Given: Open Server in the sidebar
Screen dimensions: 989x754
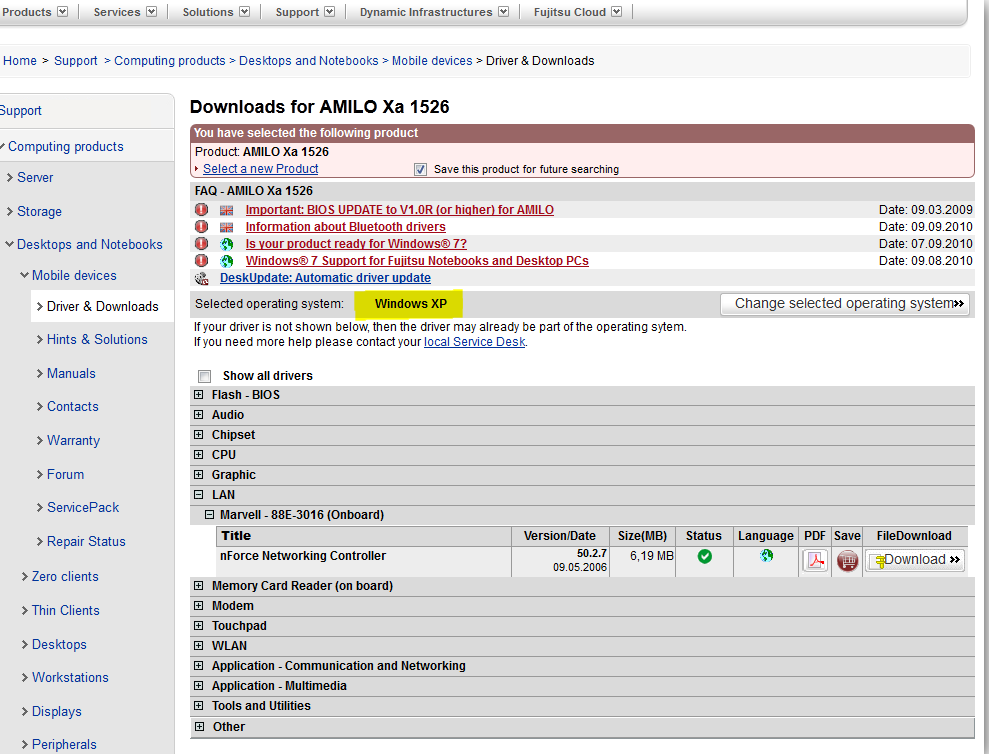Looking at the screenshot, I should point(35,177).
